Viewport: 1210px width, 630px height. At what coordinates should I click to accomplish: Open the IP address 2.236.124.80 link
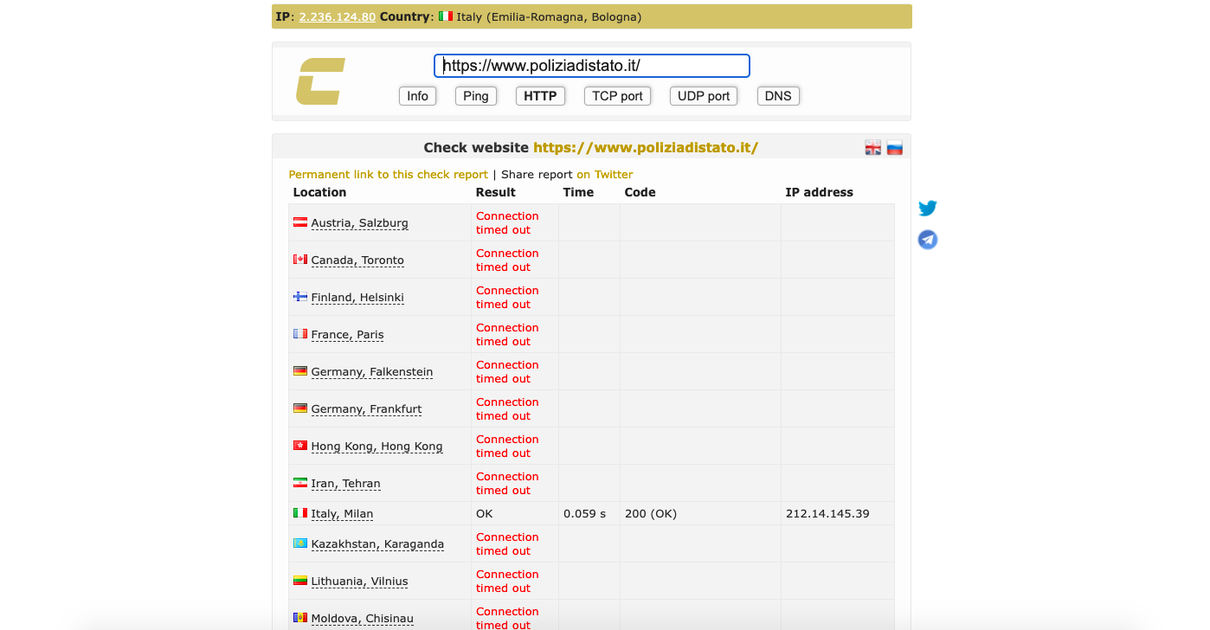pyautogui.click(x=337, y=17)
